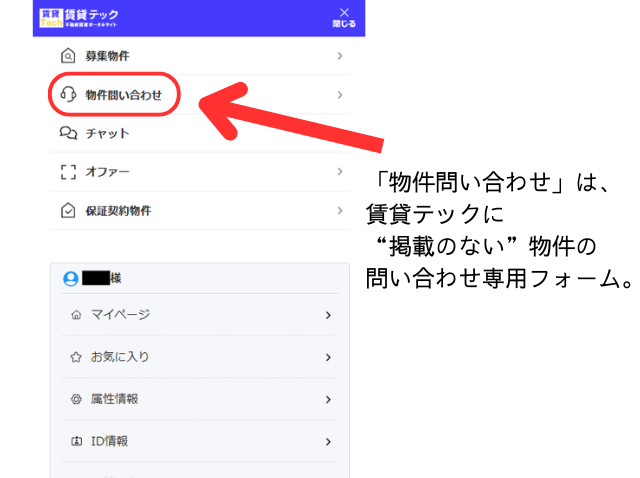Expand 募集物件 via its chevron arrow
The width and height of the screenshot is (640, 478).
340,56
